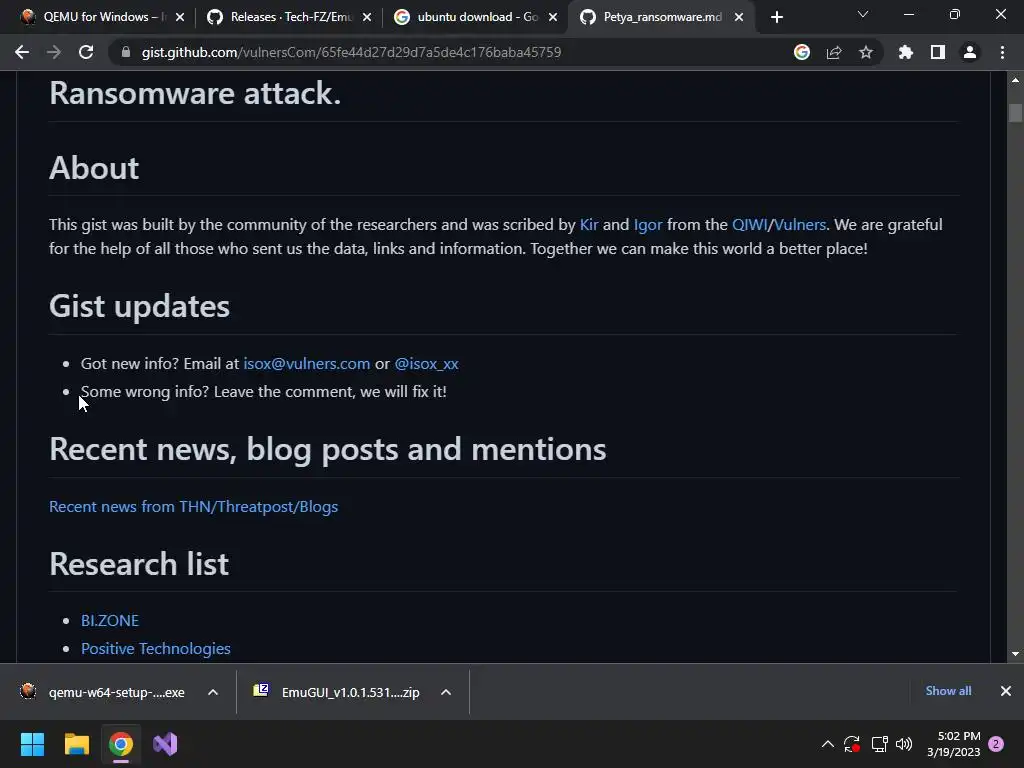Open a new browser tab

(776, 17)
